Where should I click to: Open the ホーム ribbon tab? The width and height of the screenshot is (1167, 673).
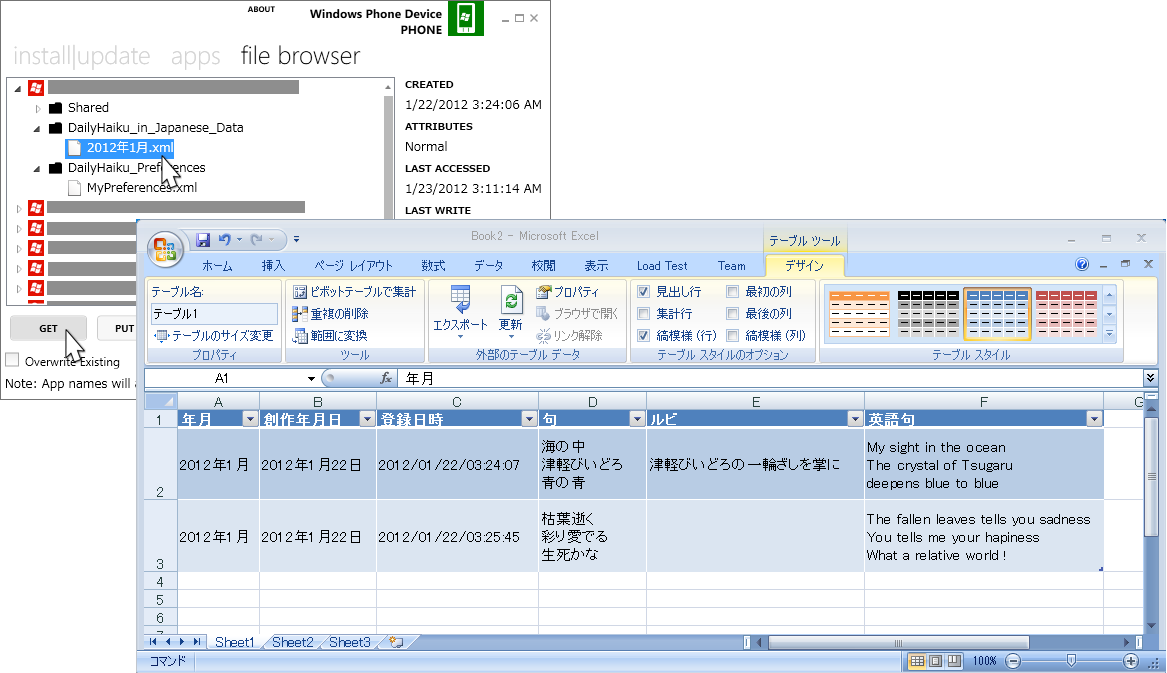pyautogui.click(x=217, y=266)
